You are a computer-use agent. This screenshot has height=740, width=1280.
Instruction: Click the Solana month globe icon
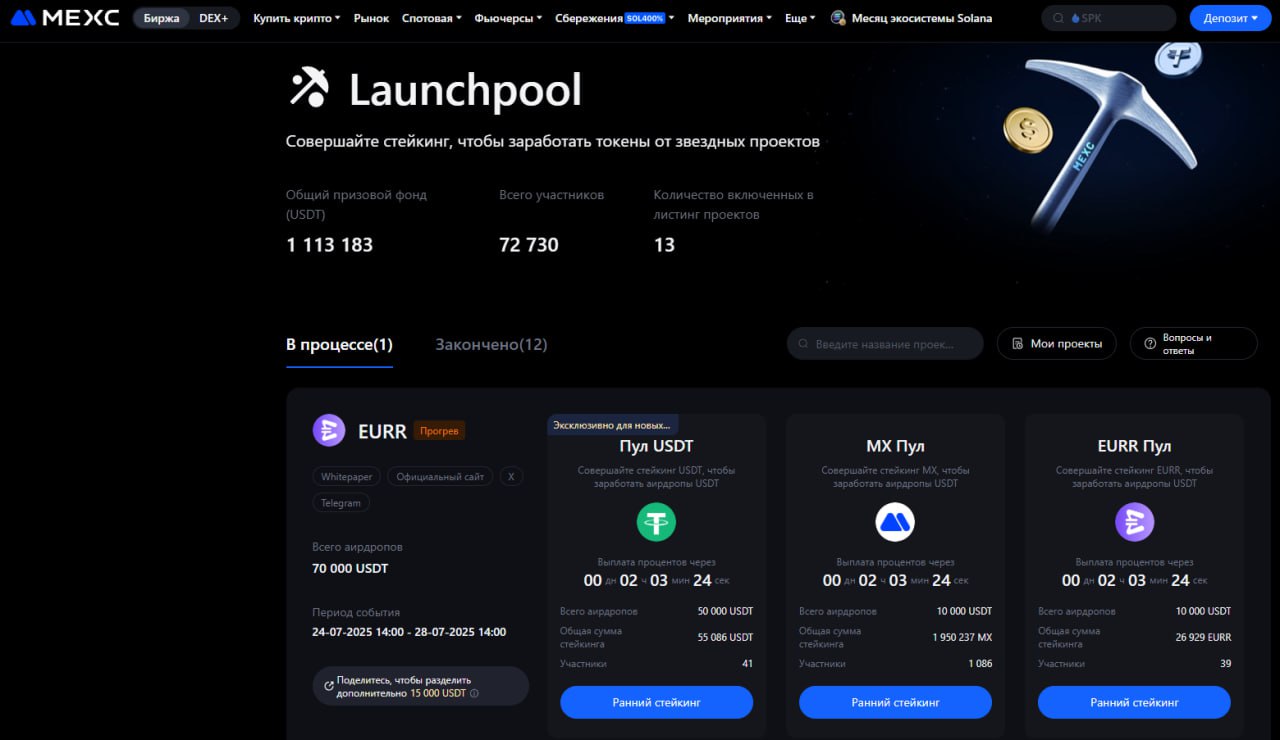[x=838, y=18]
